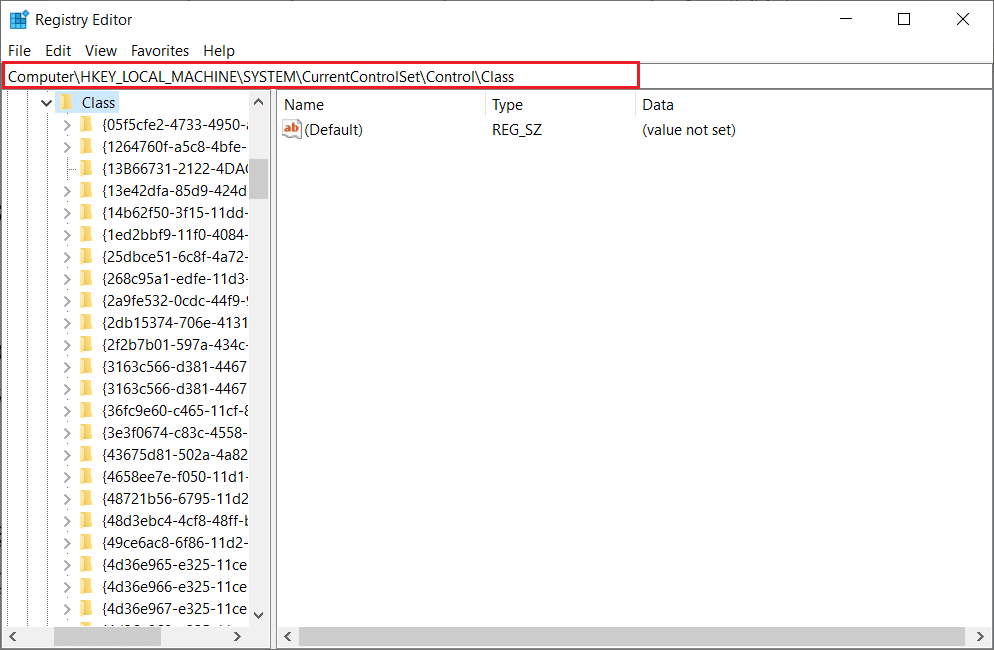Click folder icon next to {4658ee7e-f050-11d1 key
The height and width of the screenshot is (650, 994).
click(x=87, y=476)
